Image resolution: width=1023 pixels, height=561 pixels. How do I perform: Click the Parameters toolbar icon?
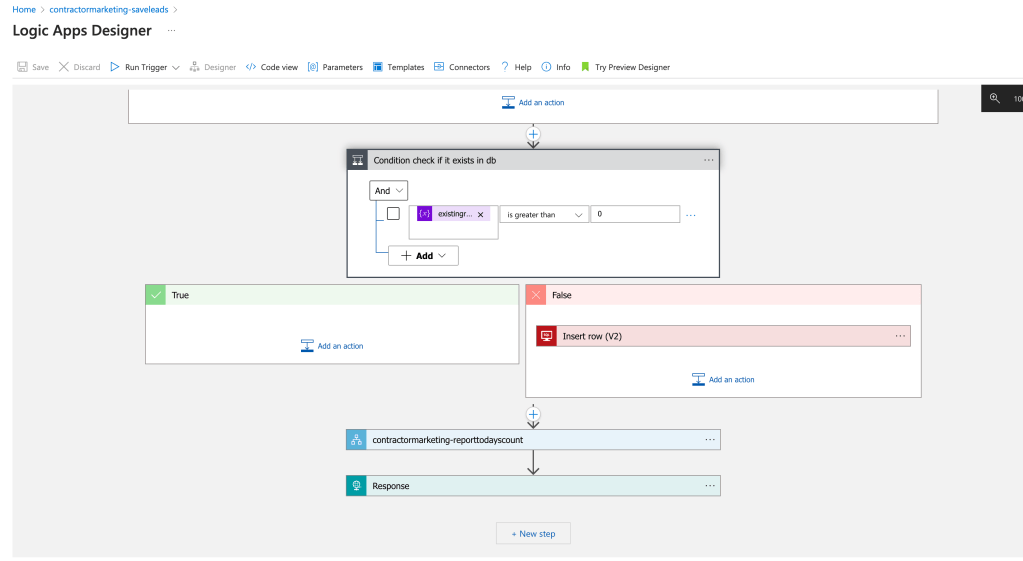point(313,67)
